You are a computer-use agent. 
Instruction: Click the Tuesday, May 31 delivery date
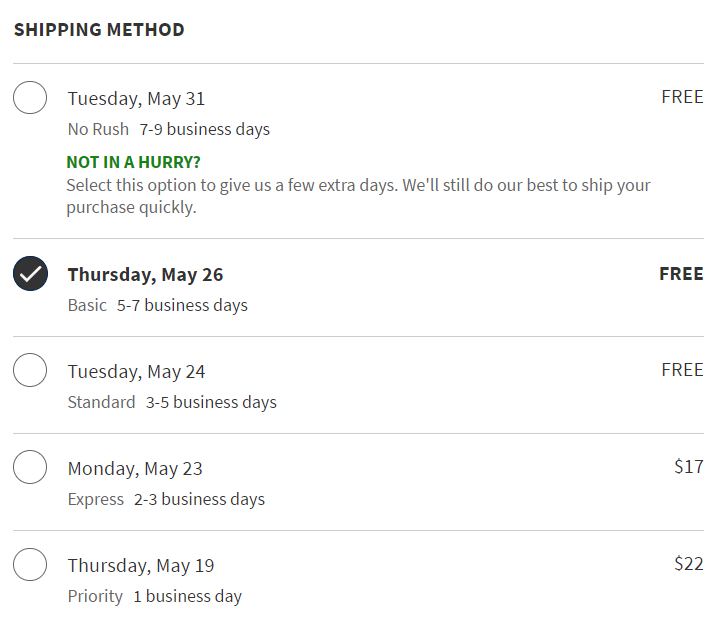[136, 99]
